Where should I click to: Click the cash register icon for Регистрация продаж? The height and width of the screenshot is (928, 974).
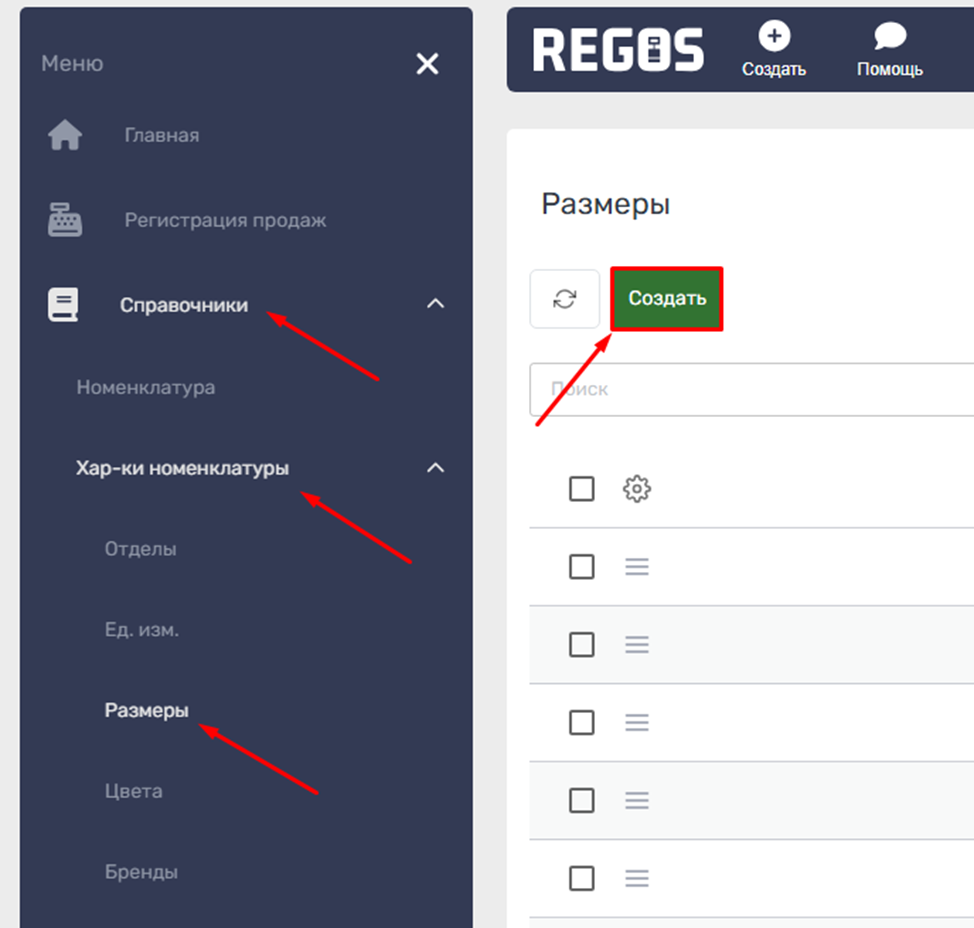[x=65, y=220]
